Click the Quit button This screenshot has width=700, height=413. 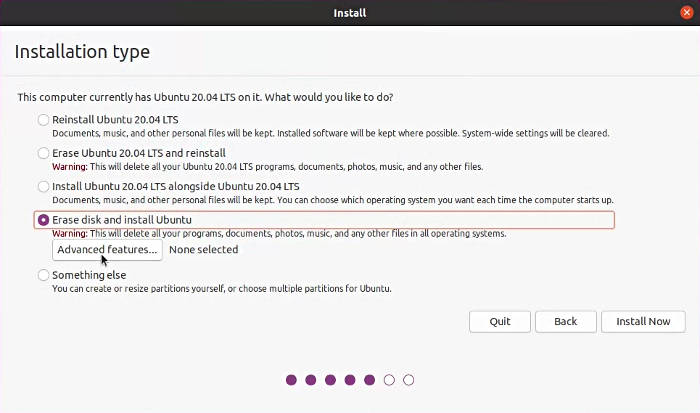tap(500, 321)
